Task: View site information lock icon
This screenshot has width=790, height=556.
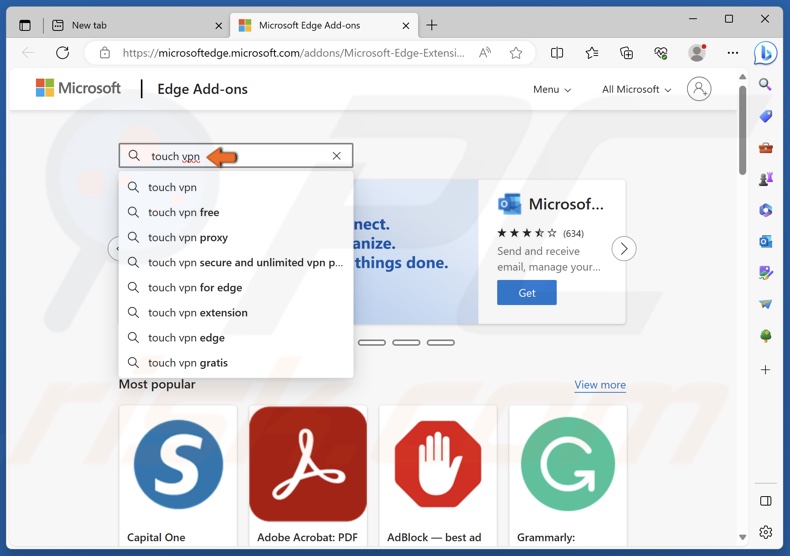Action: click(x=105, y=52)
